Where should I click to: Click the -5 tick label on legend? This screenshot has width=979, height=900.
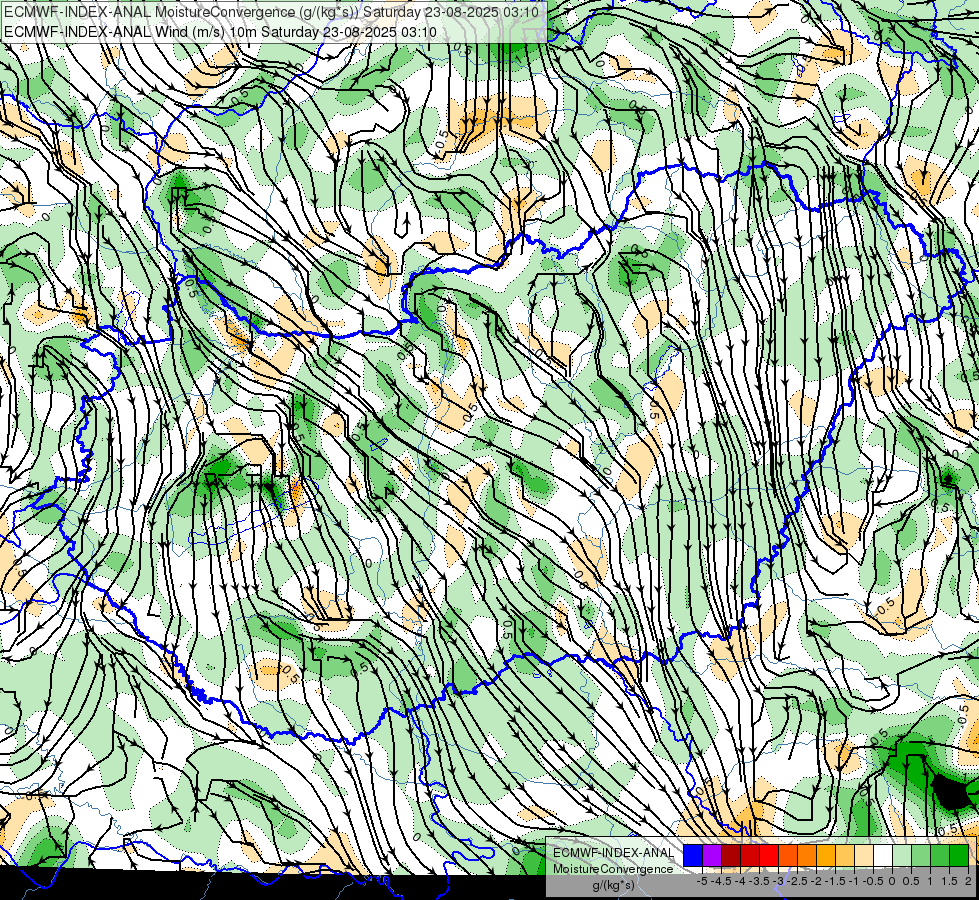702,881
